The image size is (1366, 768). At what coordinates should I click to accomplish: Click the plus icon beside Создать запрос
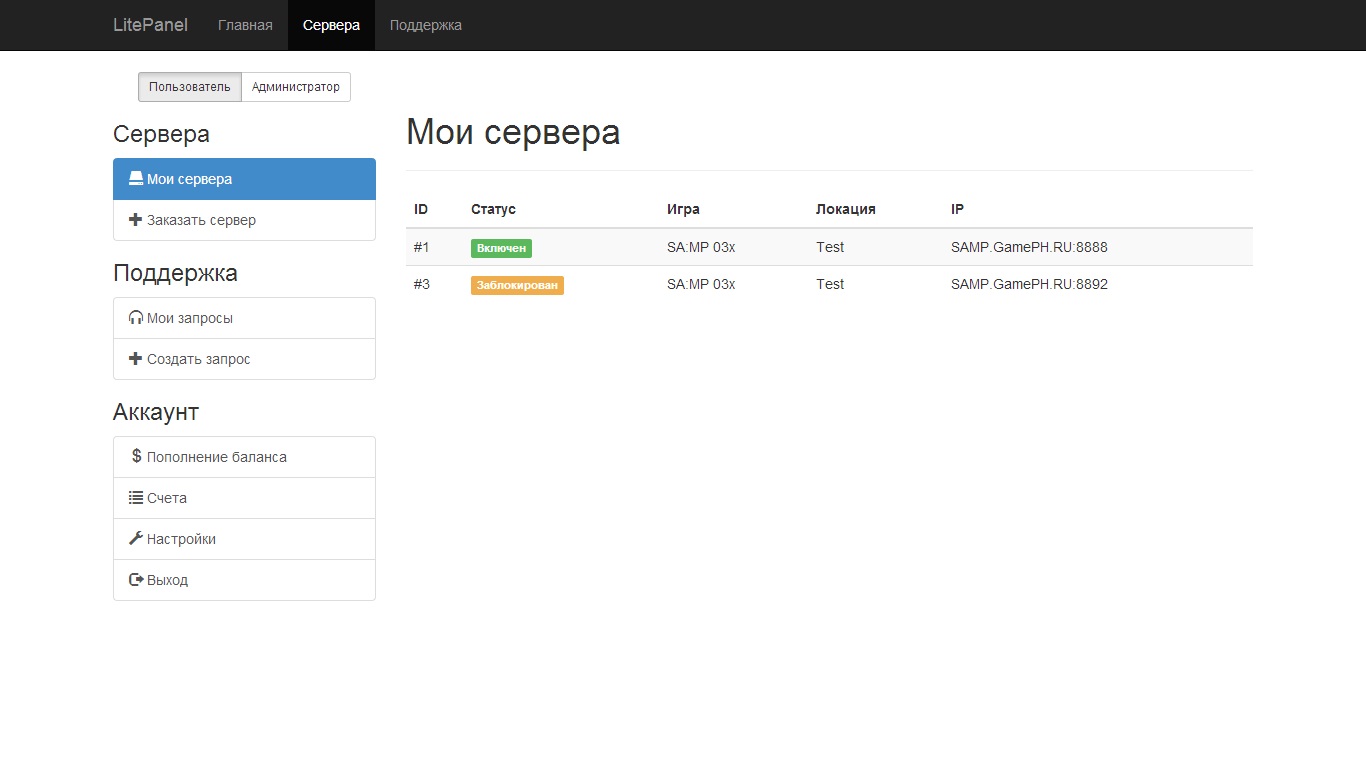[x=136, y=359]
